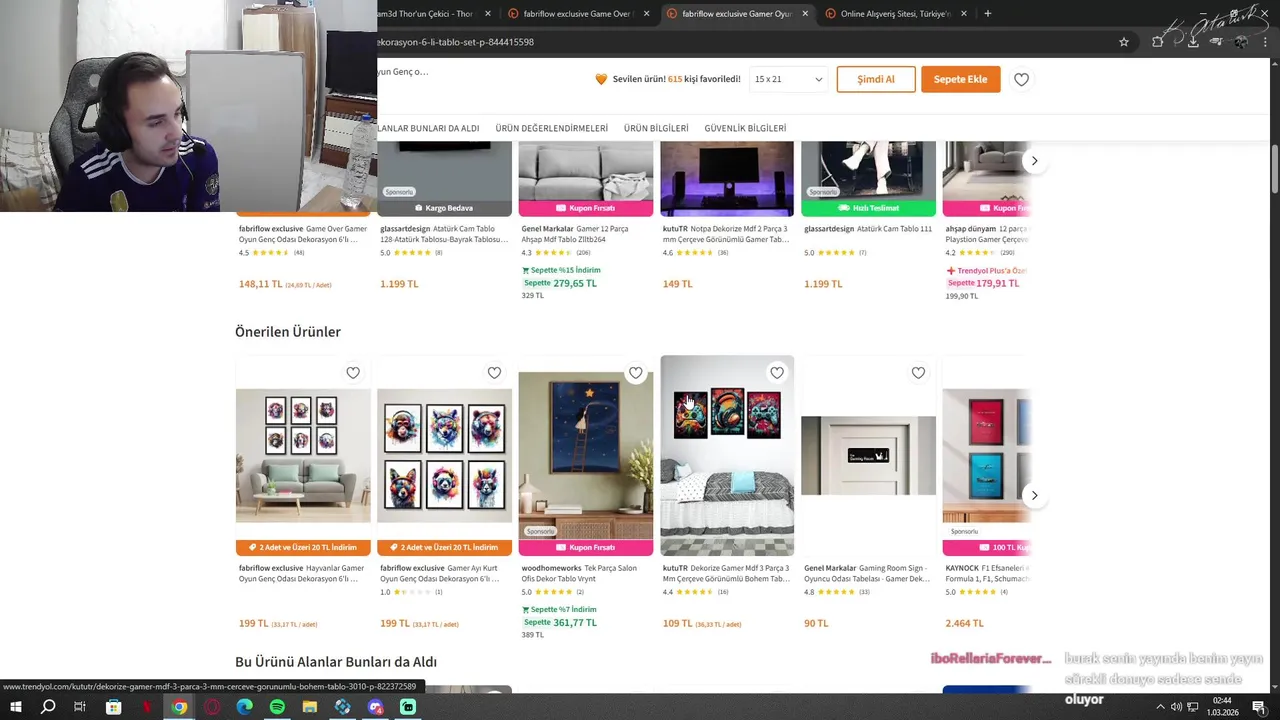Open Opera browser from taskbar
Image resolution: width=1280 pixels, height=720 pixels.
click(212, 707)
